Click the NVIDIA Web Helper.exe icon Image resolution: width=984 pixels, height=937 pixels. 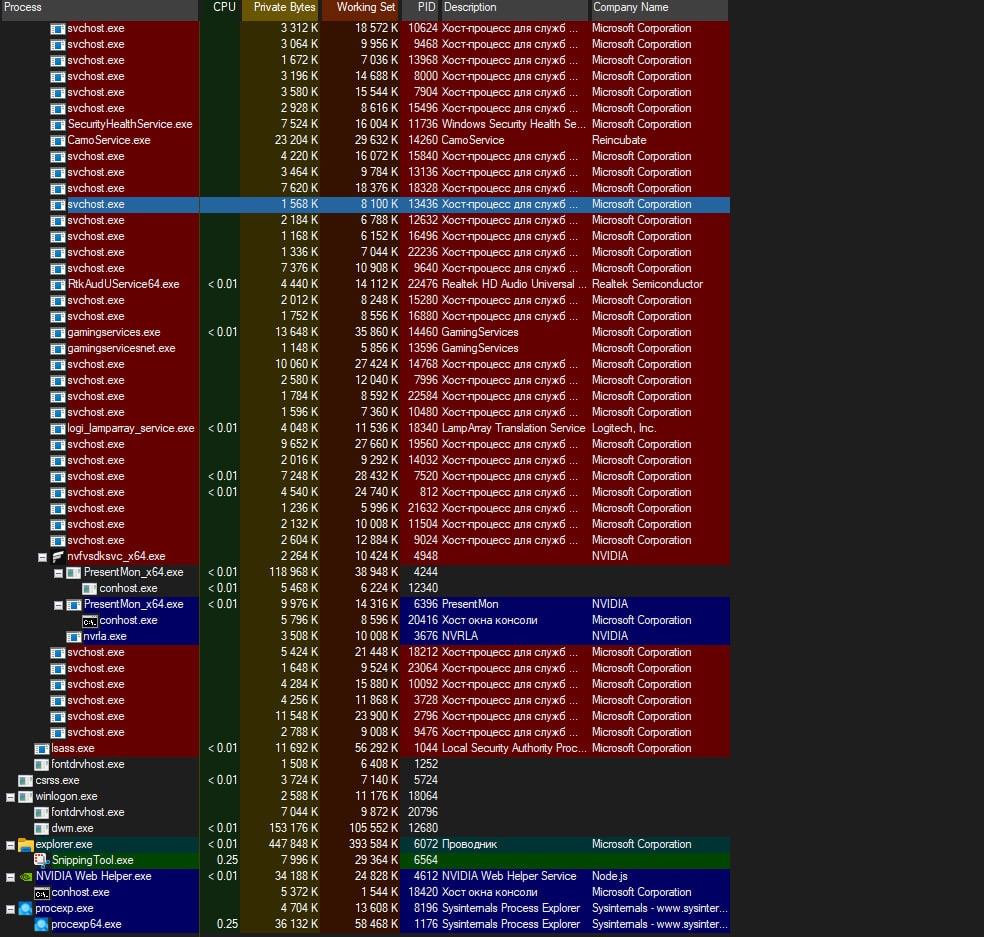pyautogui.click(x=26, y=877)
